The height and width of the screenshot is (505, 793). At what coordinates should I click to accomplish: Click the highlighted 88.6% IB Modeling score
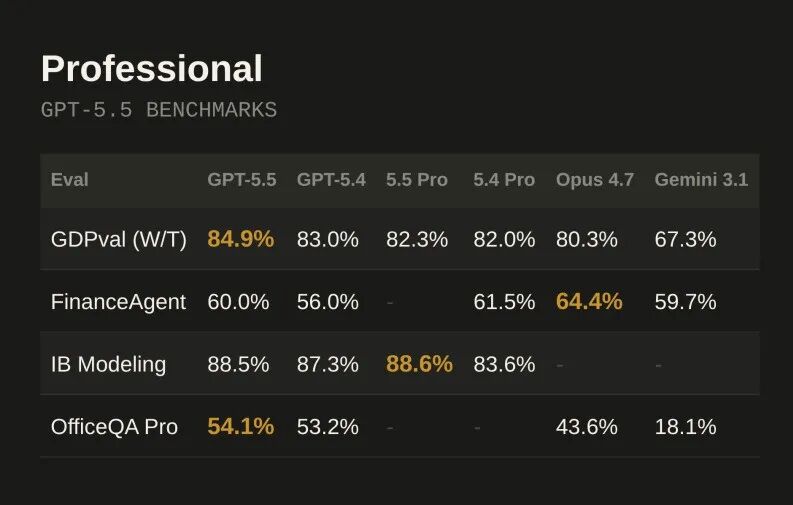[x=419, y=365]
